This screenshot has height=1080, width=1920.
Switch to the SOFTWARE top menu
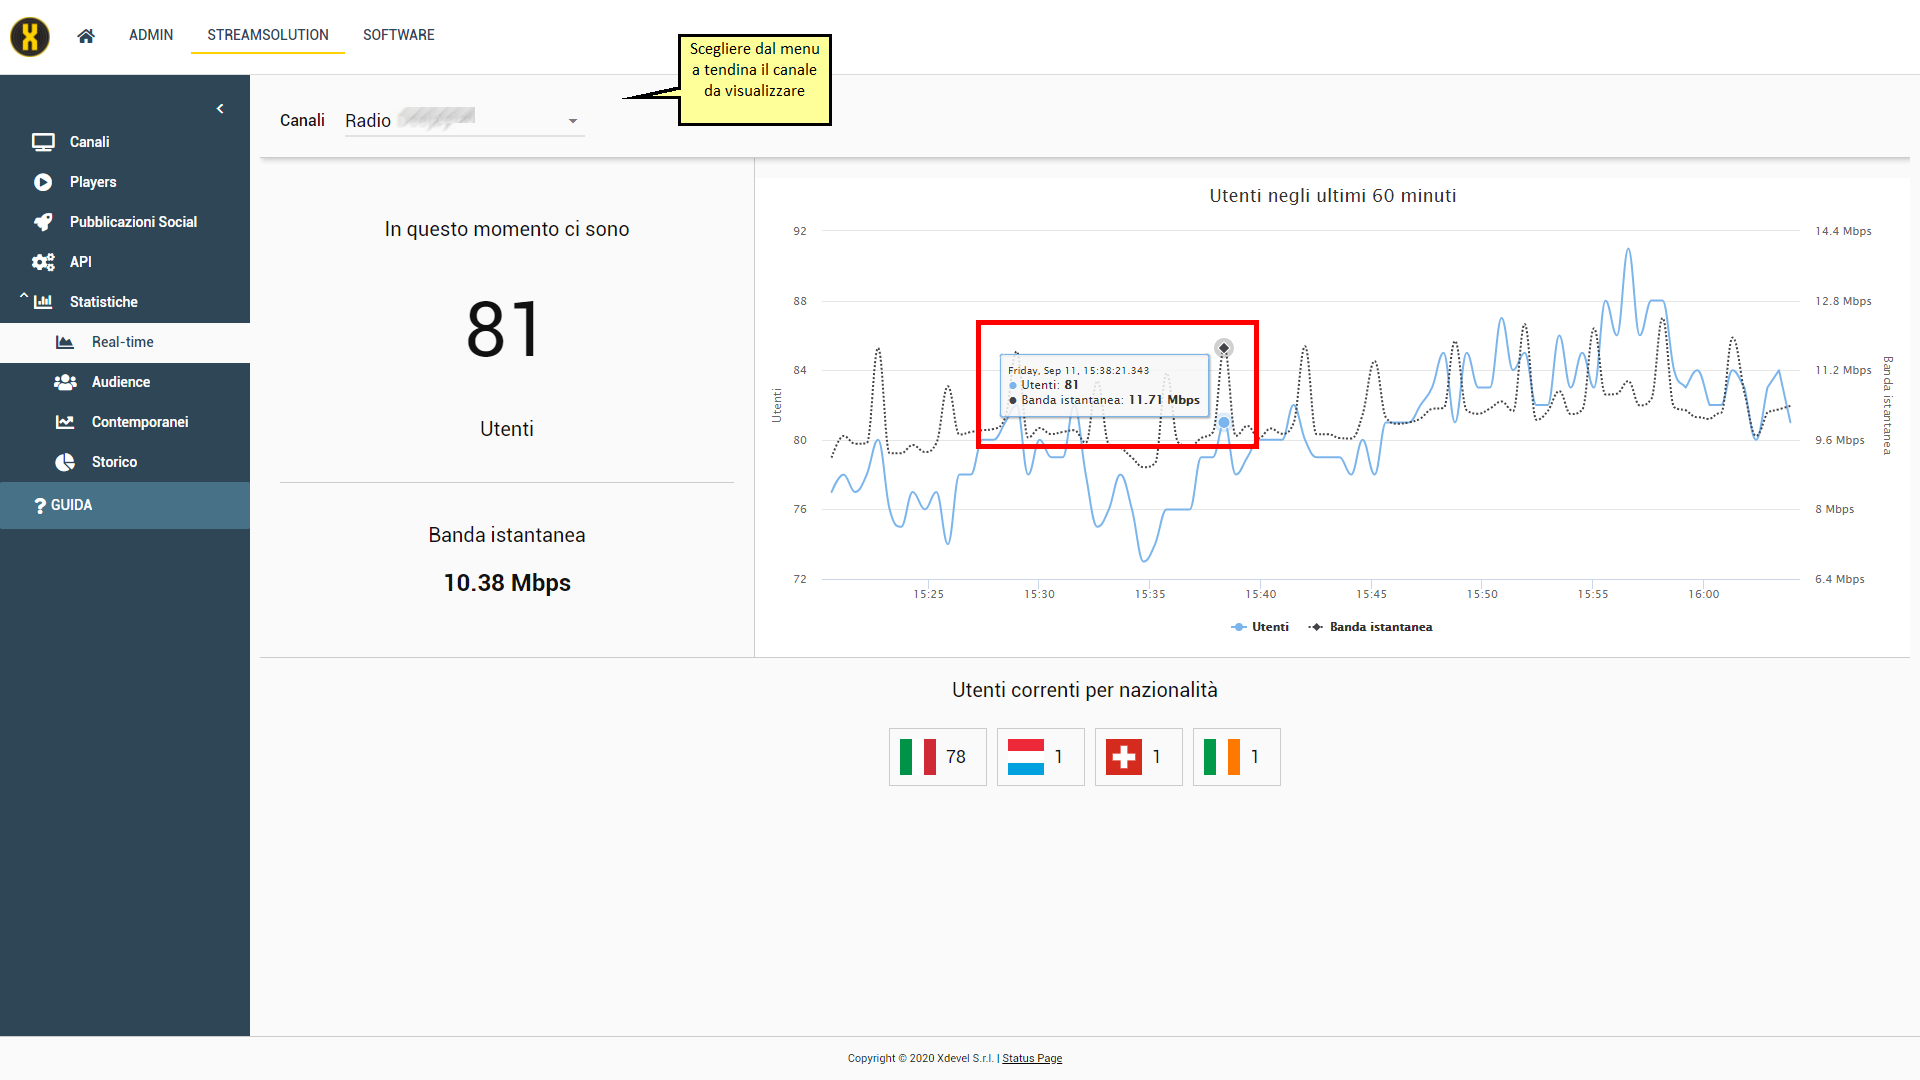398,35
